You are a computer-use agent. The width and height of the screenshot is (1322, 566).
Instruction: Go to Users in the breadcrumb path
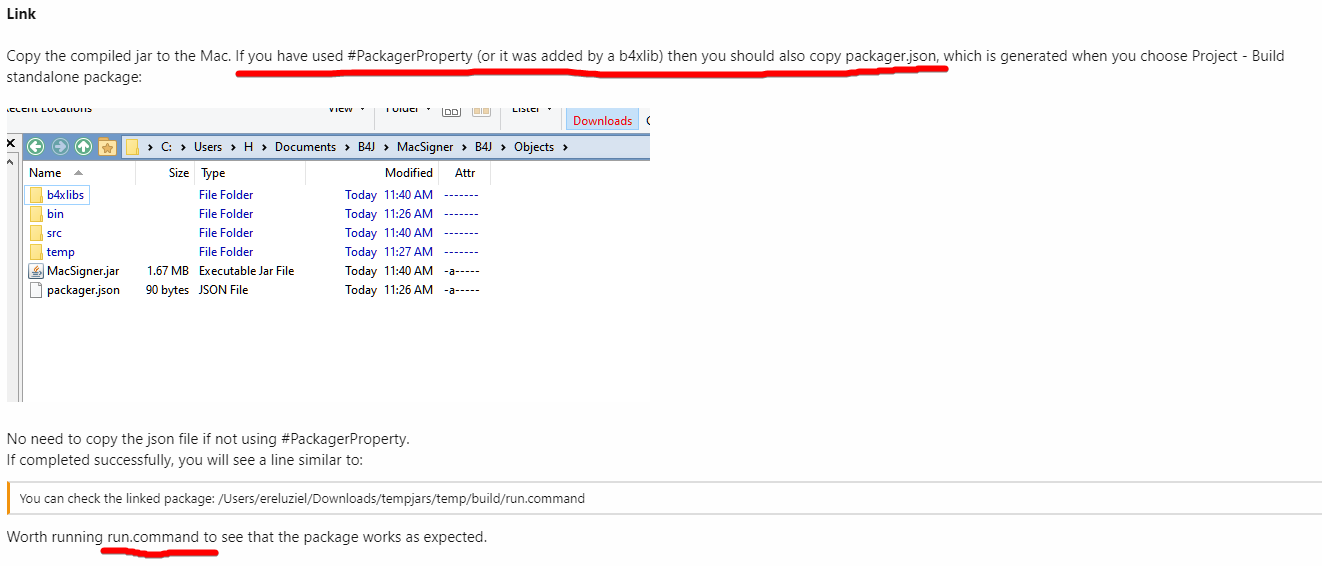208,147
